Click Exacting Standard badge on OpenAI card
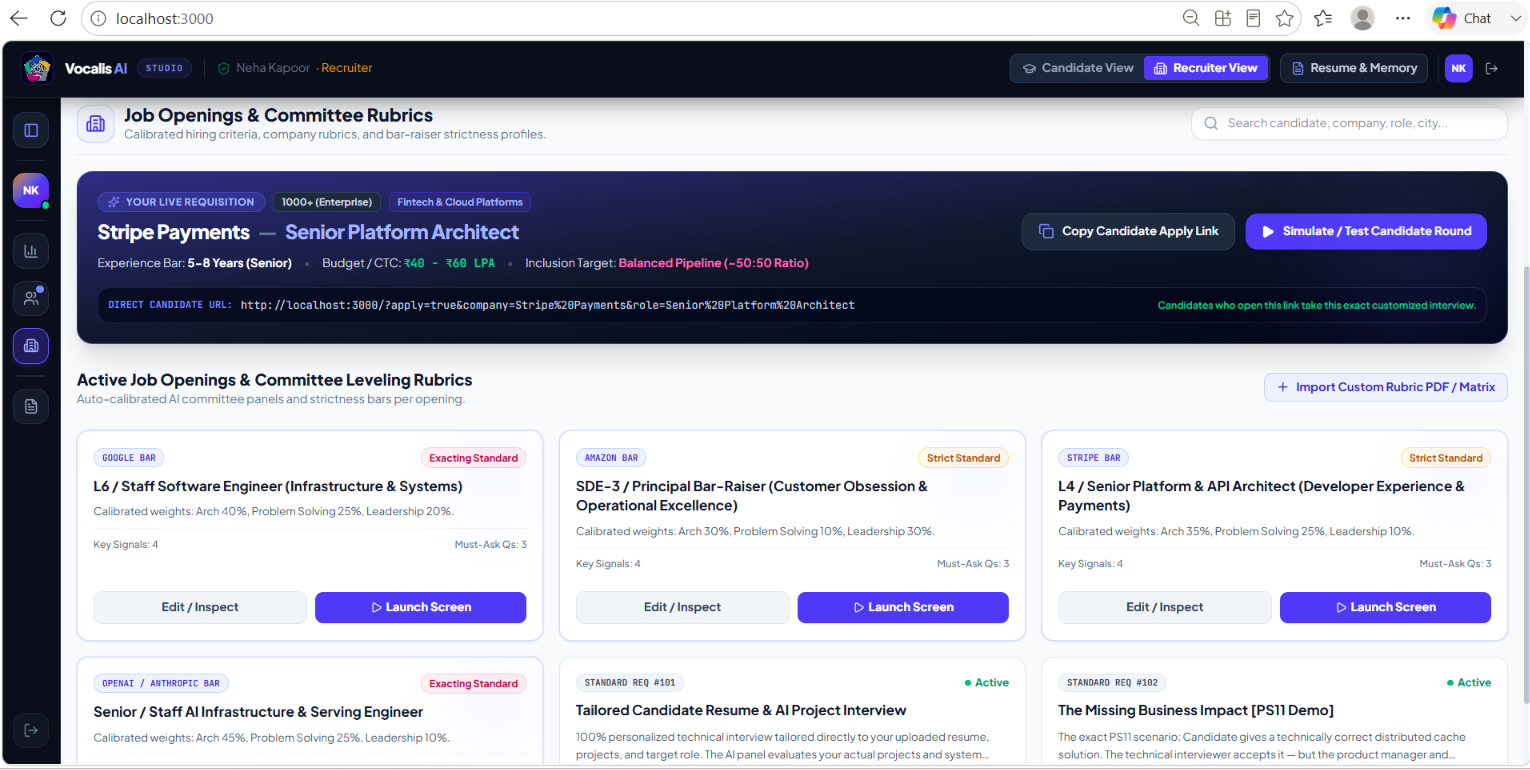This screenshot has width=1530, height=770. [x=474, y=684]
